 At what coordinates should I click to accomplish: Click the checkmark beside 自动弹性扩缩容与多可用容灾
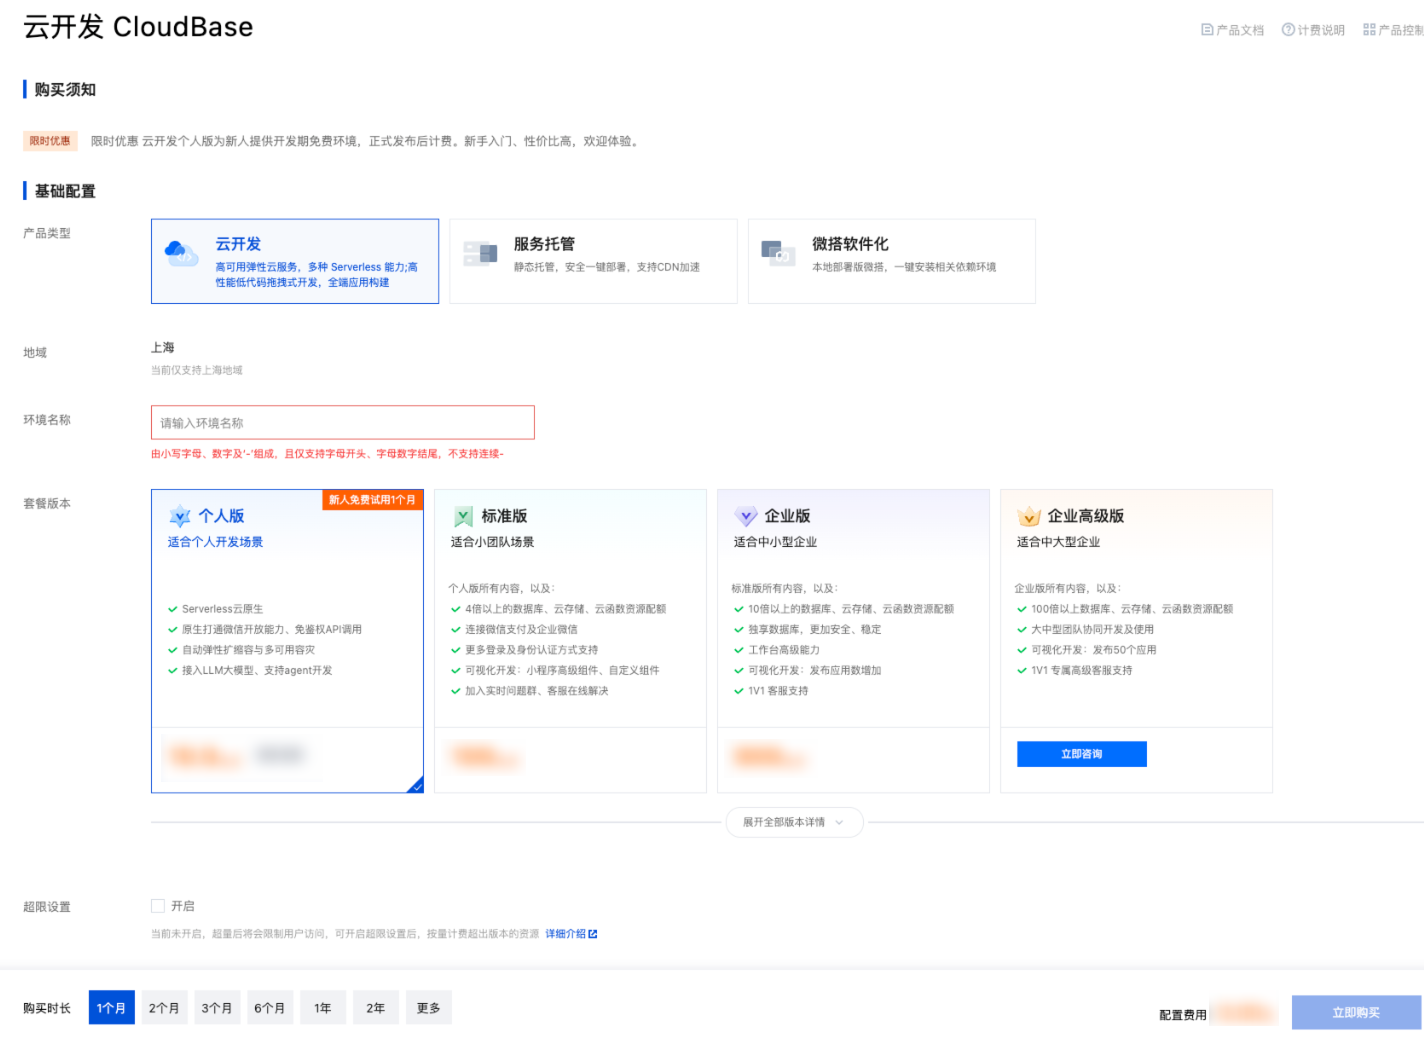click(x=173, y=650)
